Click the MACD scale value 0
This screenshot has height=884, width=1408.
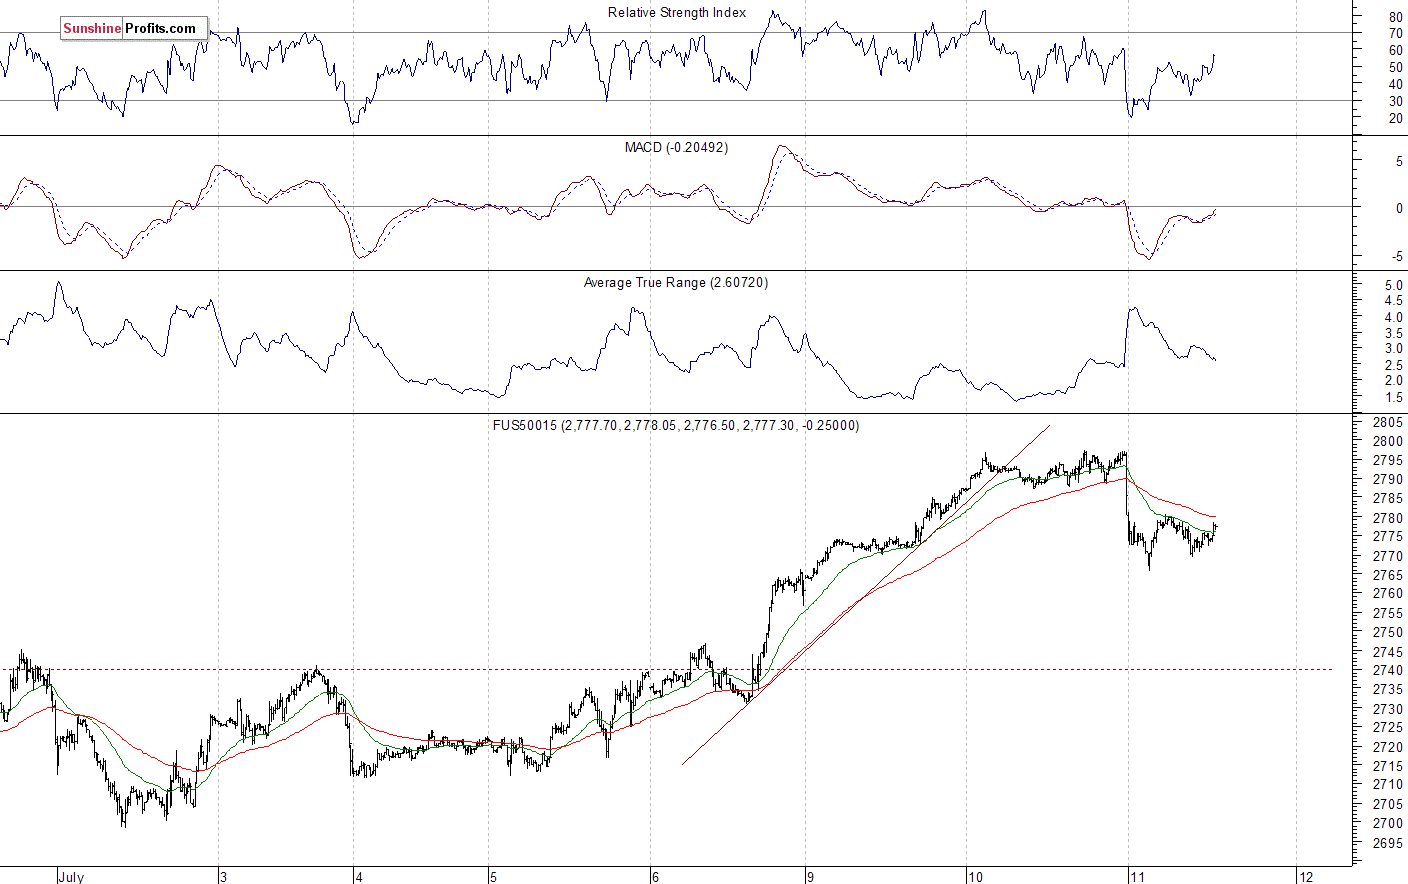coord(1399,209)
